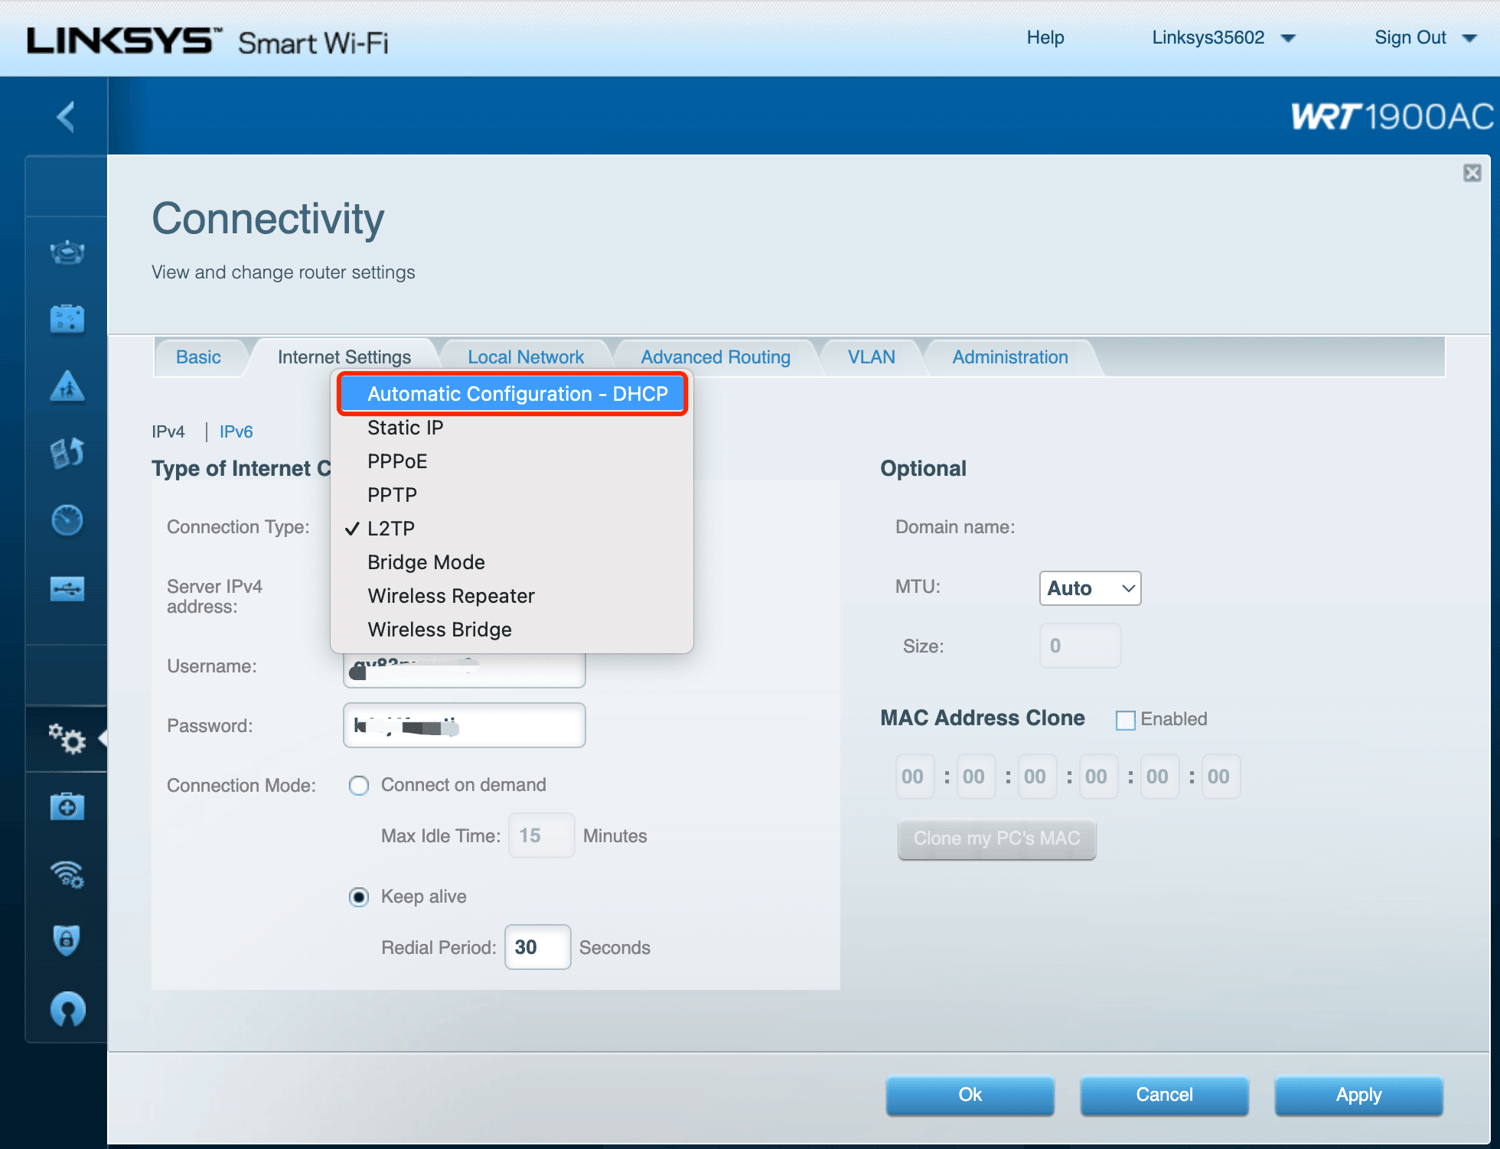Image resolution: width=1500 pixels, height=1149 pixels.
Task: Open the MTU Auto dropdown
Action: [1089, 588]
